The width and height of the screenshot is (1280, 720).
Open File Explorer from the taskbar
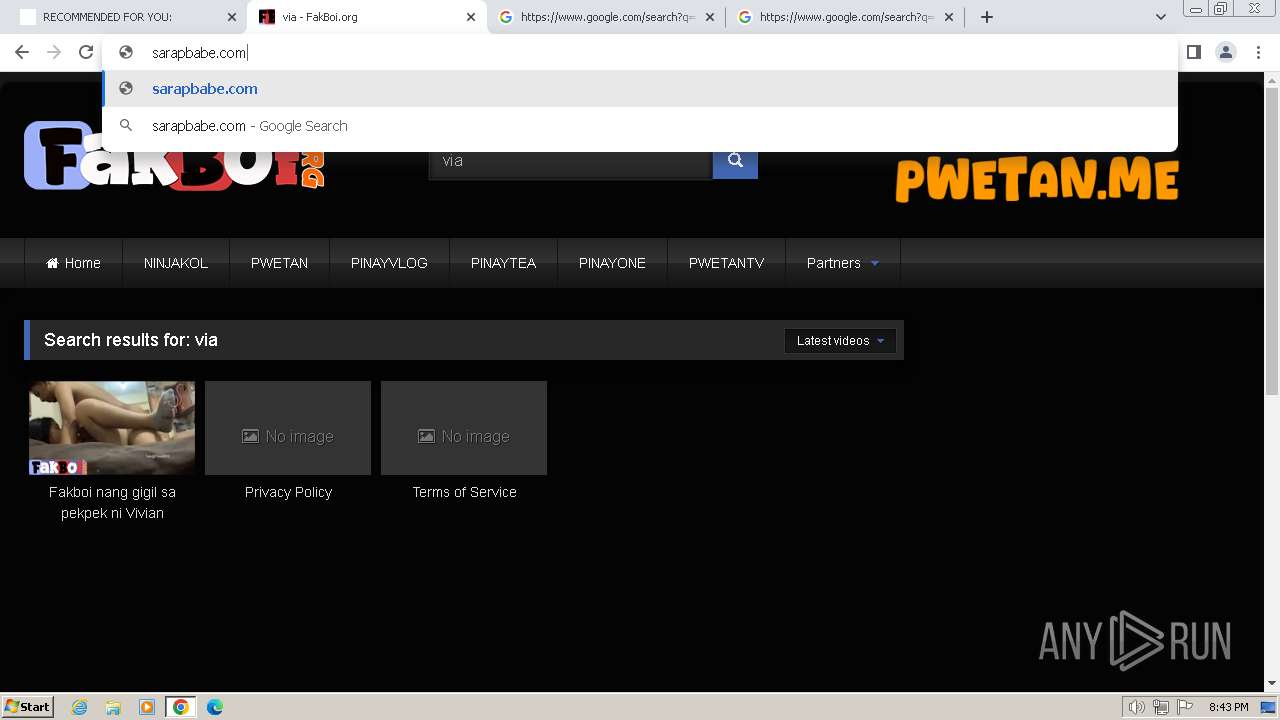tap(113, 707)
